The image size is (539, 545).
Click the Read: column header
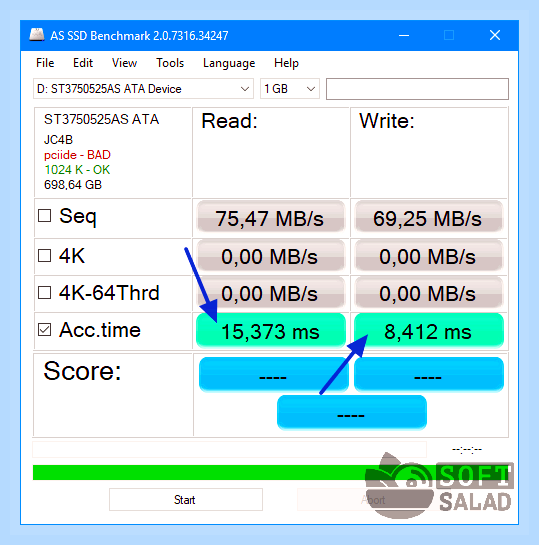click(229, 121)
